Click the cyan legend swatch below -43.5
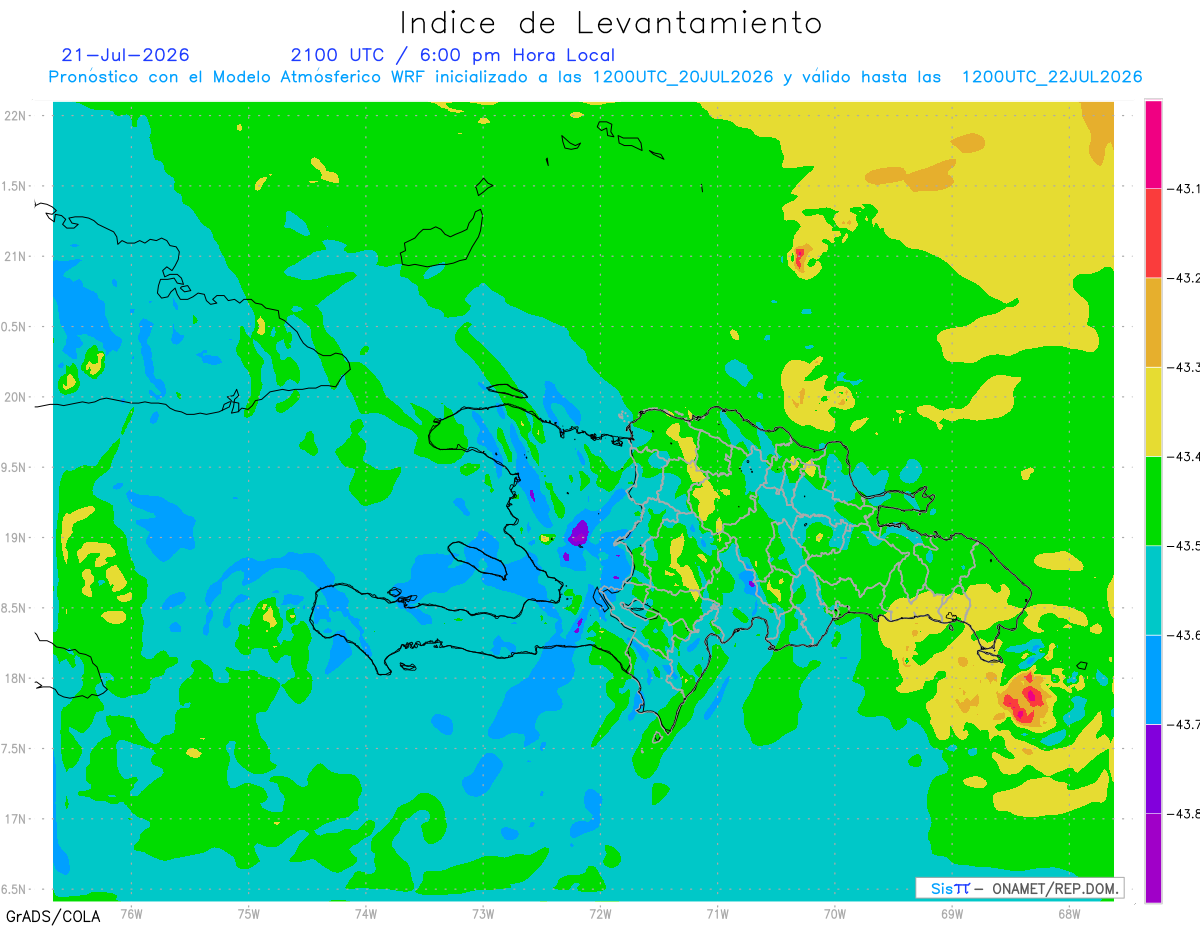The height and width of the screenshot is (927, 1200). (1153, 589)
